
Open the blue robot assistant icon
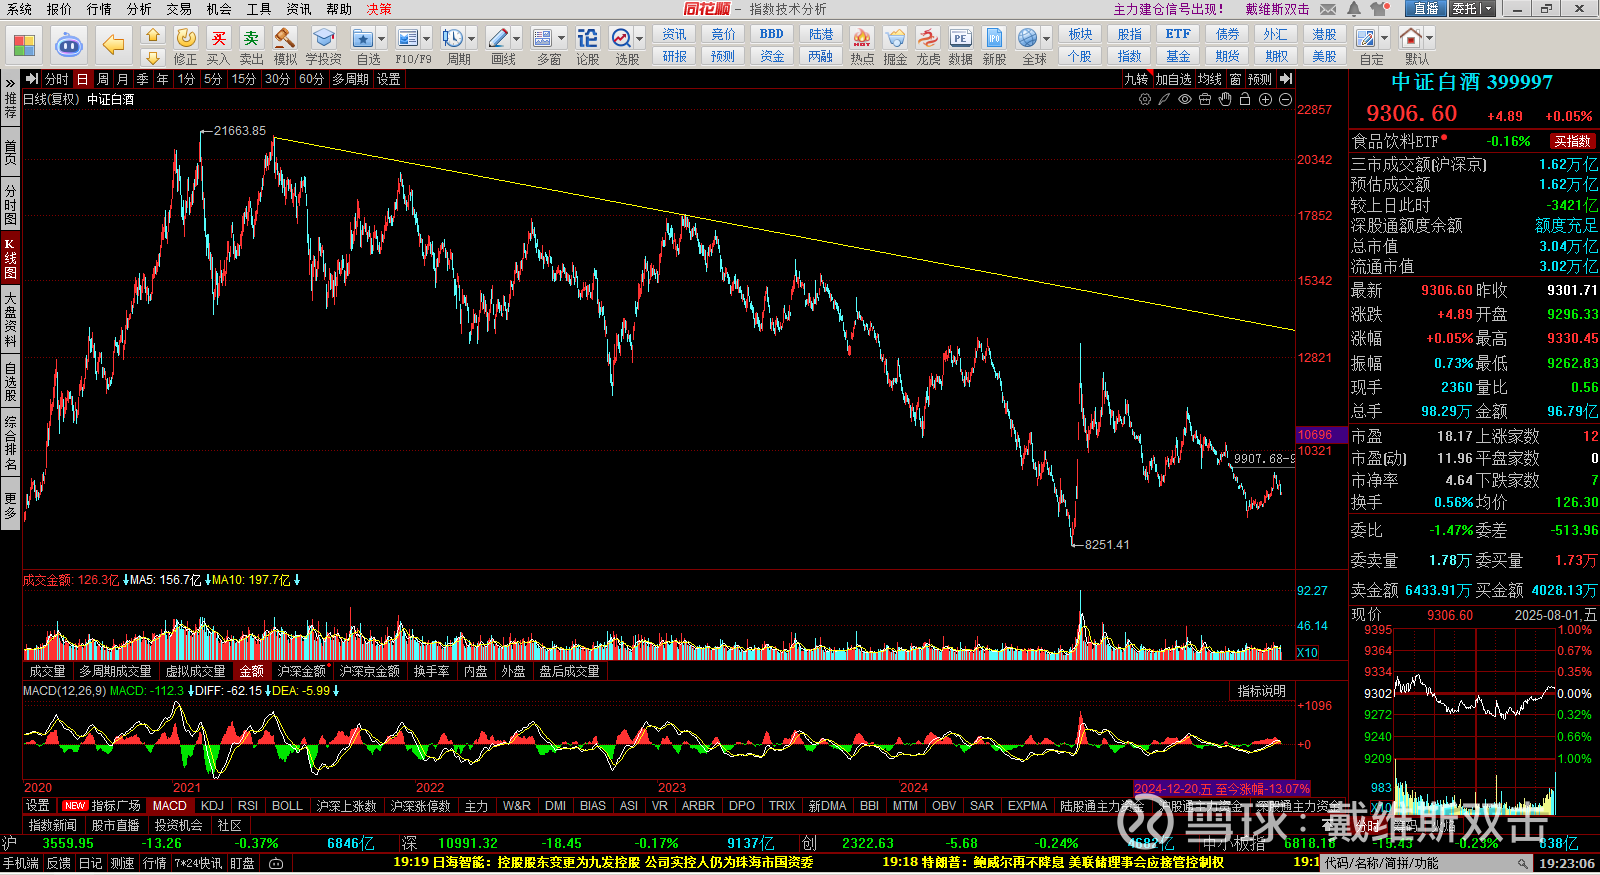[x=69, y=45]
